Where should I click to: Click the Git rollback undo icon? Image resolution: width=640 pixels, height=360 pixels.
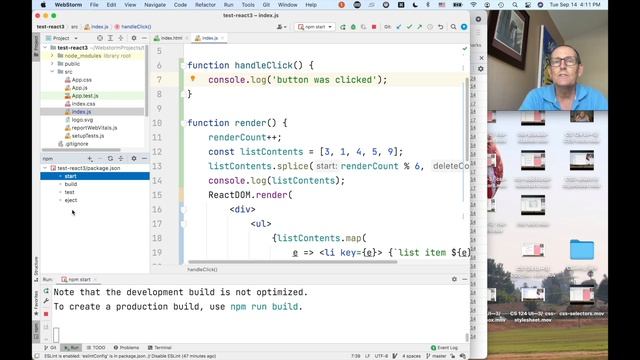coord(440,27)
